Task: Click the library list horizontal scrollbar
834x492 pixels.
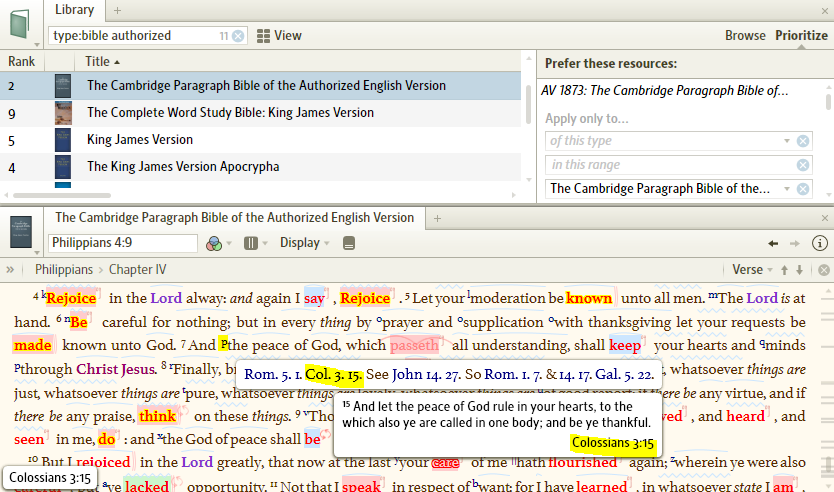Action: click(62, 195)
